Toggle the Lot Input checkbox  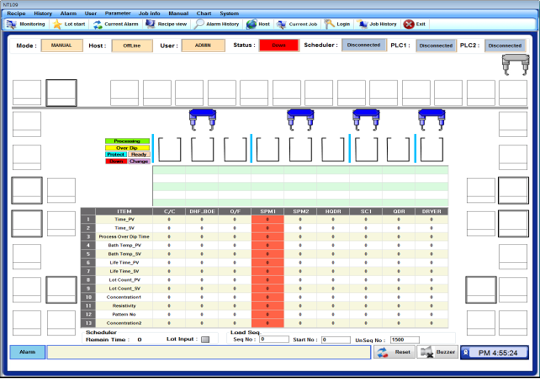click(x=205, y=339)
